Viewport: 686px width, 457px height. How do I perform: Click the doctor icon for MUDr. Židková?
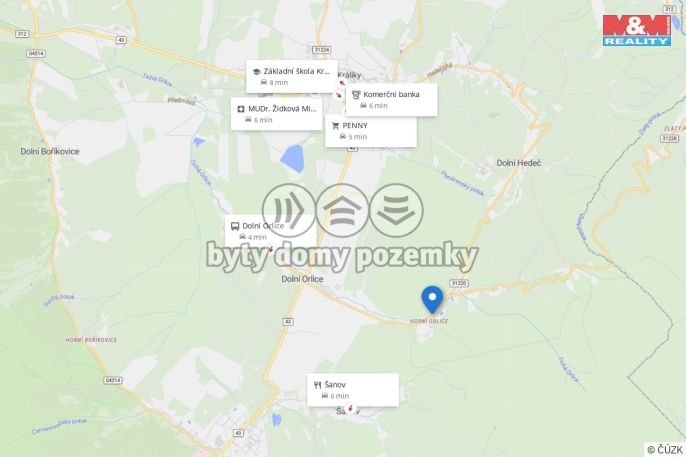pos(241,109)
